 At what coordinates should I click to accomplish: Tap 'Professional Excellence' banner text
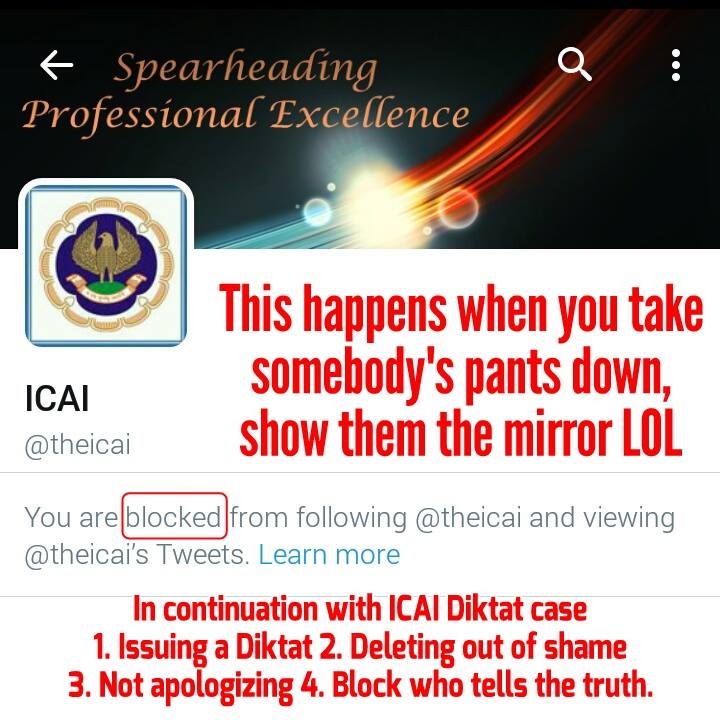(246, 115)
